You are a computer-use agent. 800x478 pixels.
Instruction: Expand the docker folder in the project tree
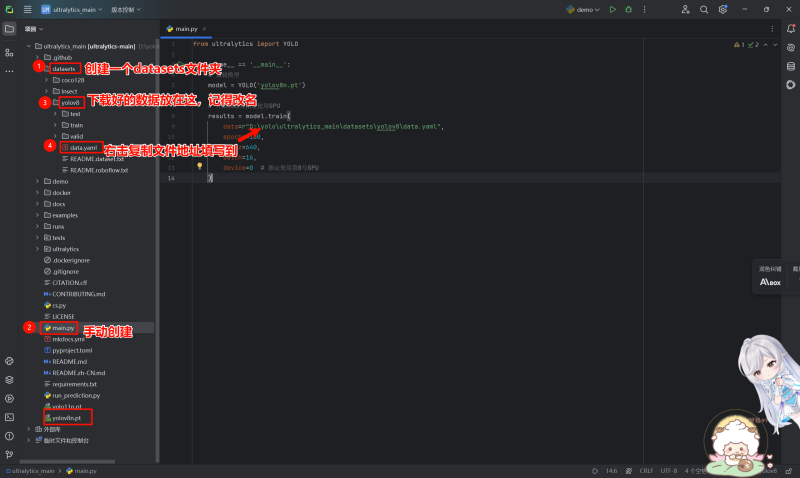[58, 192]
